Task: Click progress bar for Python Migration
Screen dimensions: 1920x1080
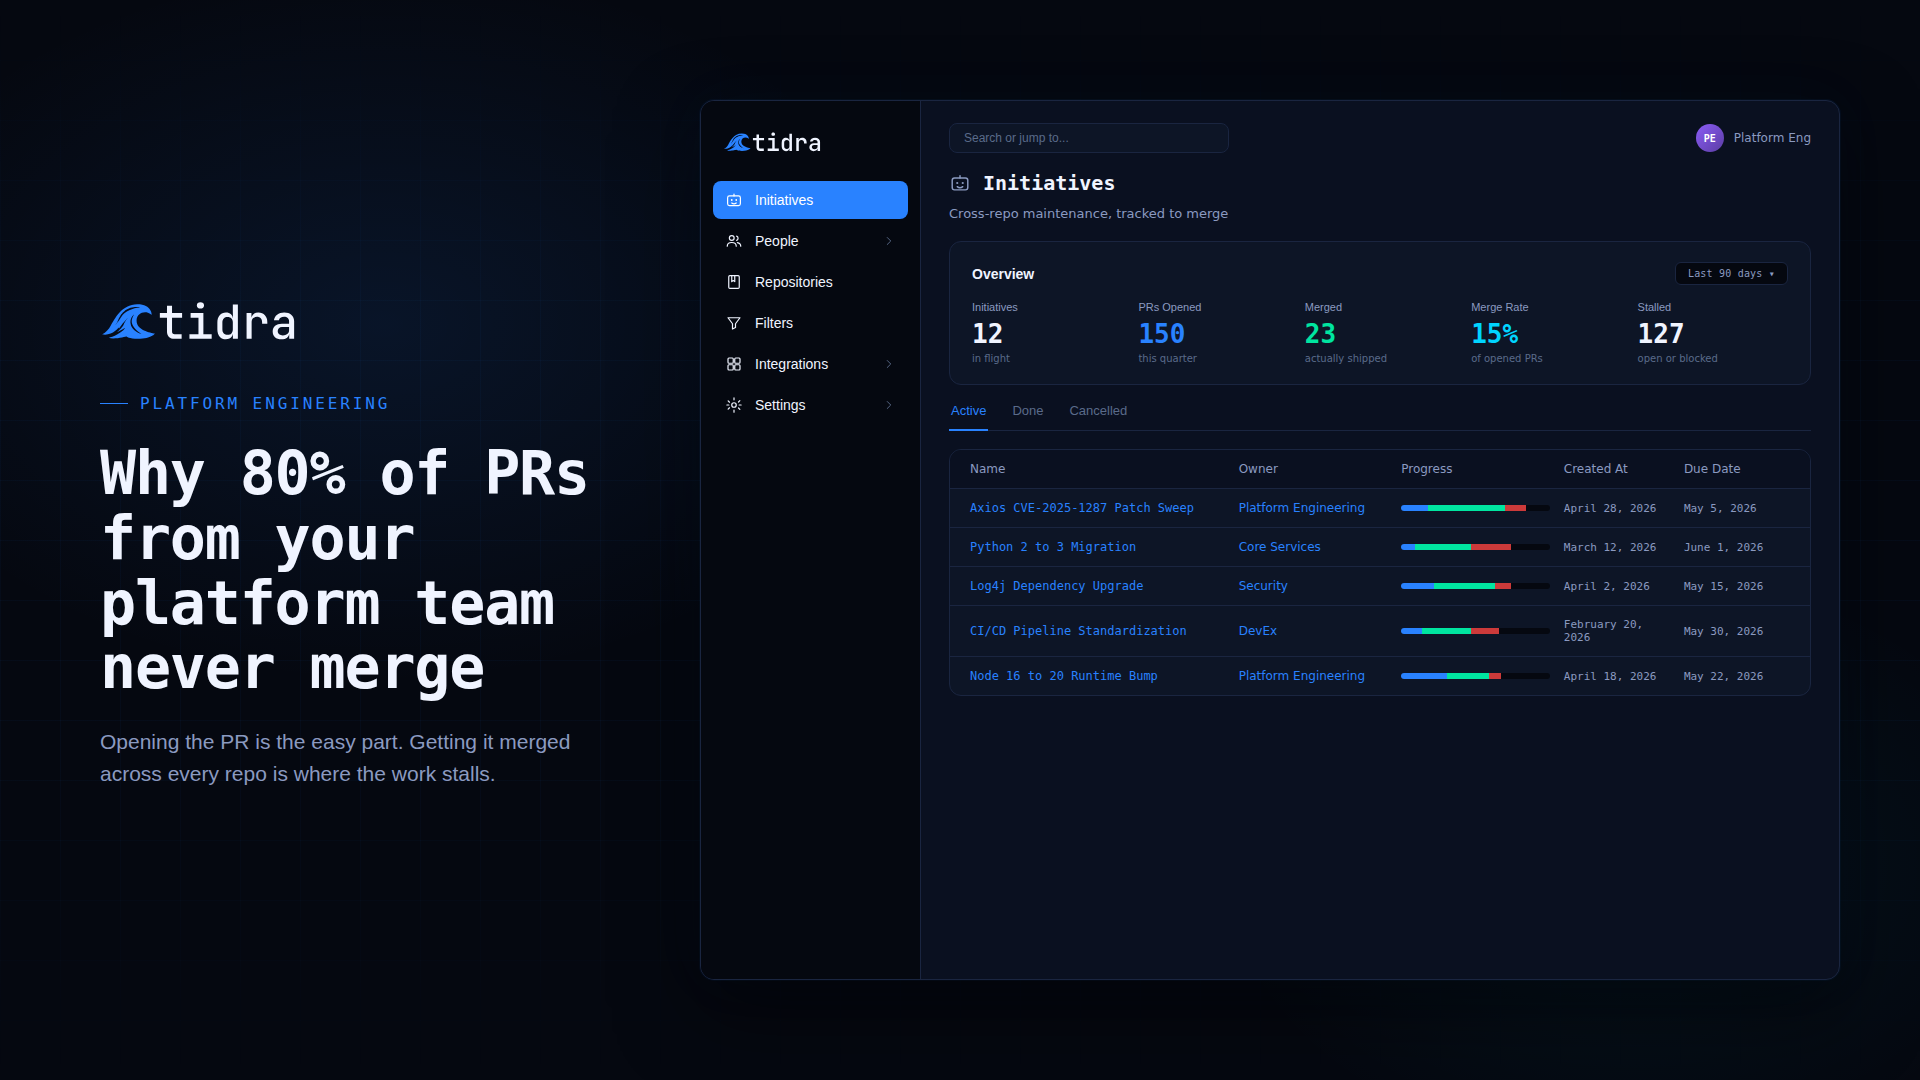Action: coord(1475,547)
